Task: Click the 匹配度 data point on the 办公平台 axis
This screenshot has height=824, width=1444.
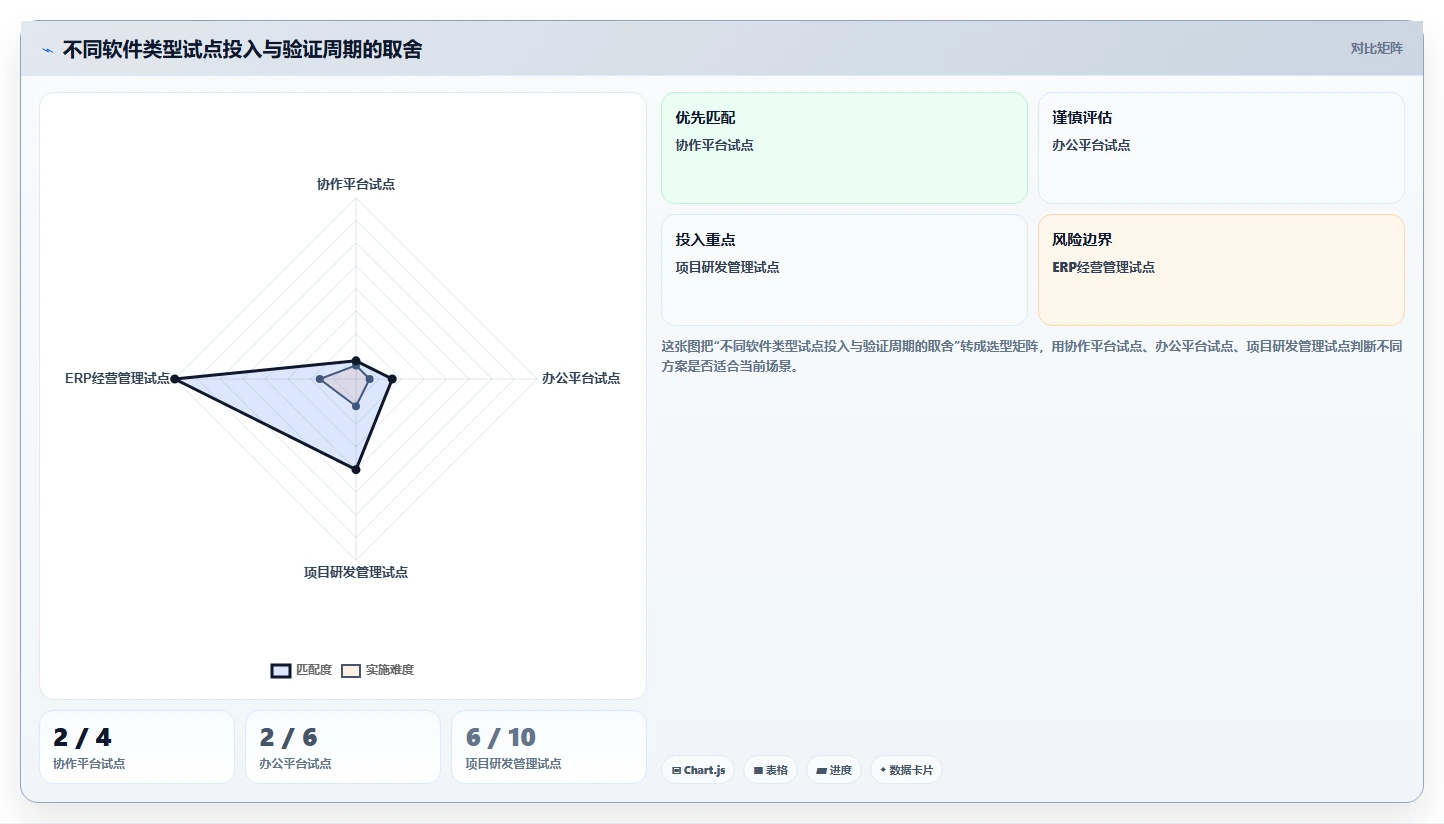Action: 392,379
